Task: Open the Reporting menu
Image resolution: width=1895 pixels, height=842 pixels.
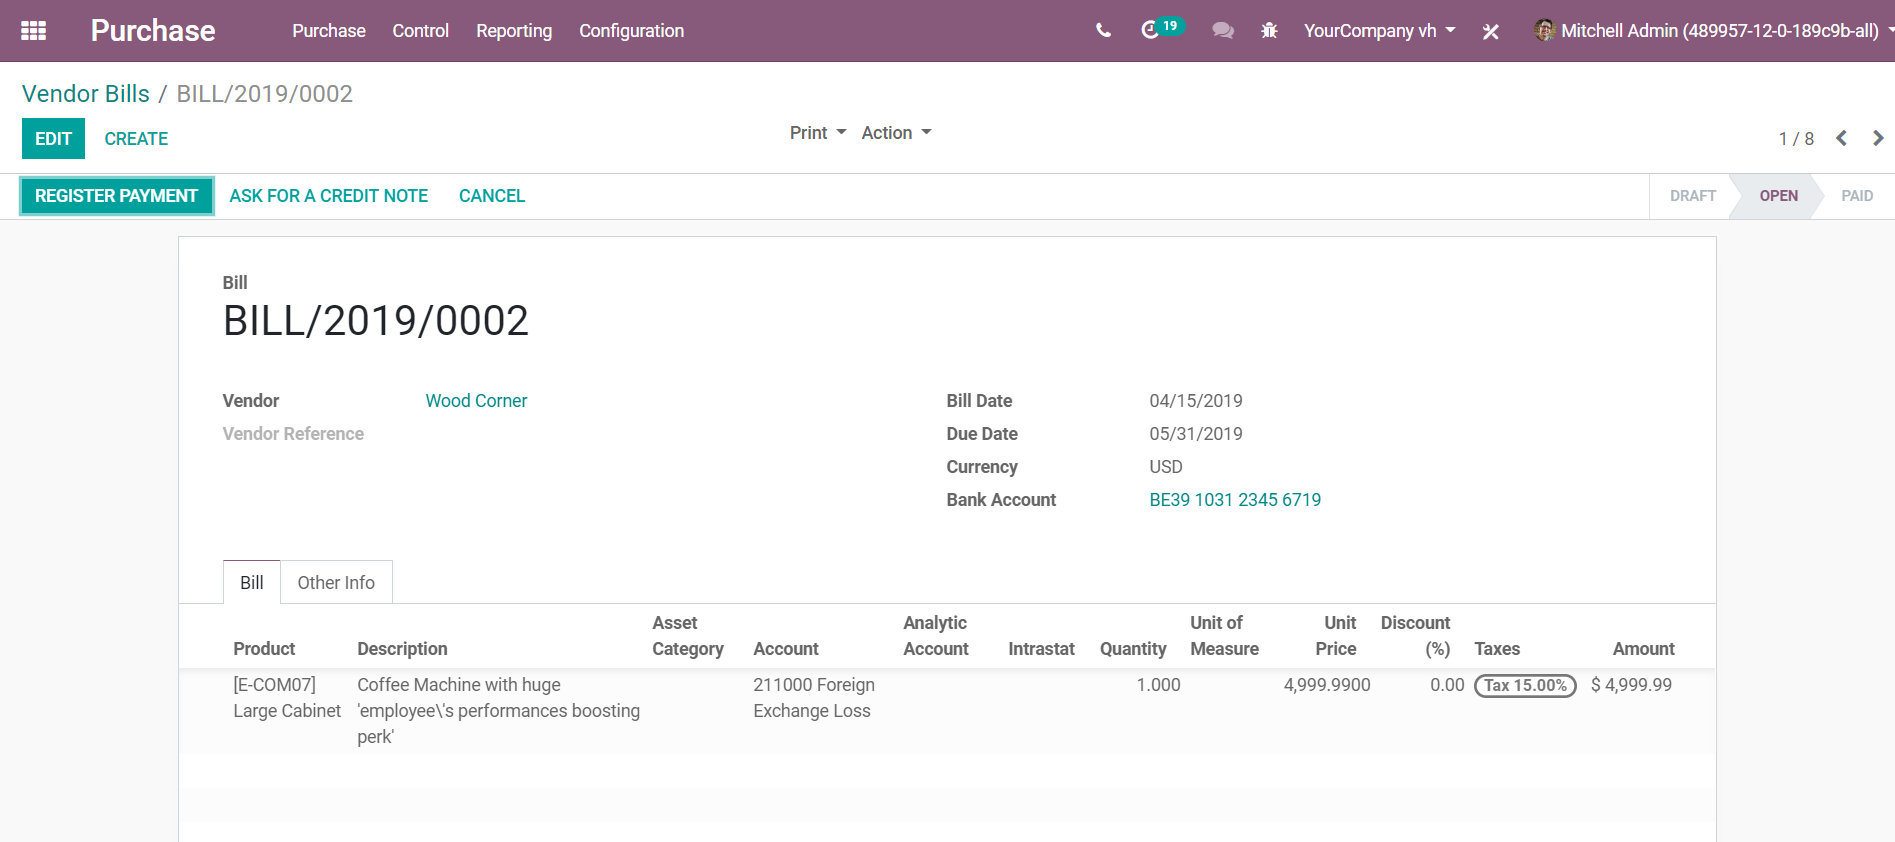Action: (513, 31)
